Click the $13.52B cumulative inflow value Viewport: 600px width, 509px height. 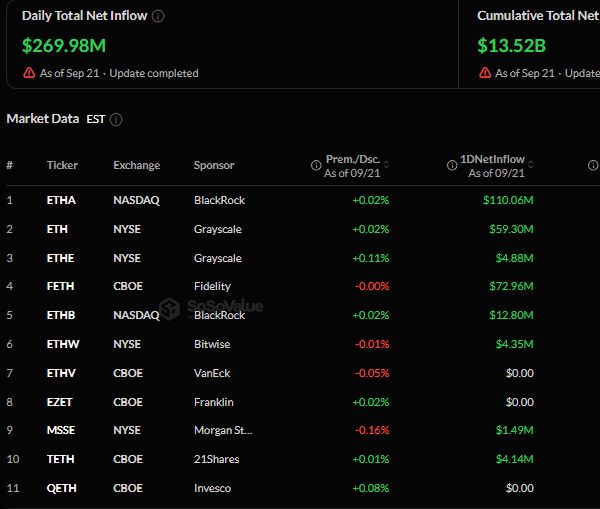coord(511,46)
